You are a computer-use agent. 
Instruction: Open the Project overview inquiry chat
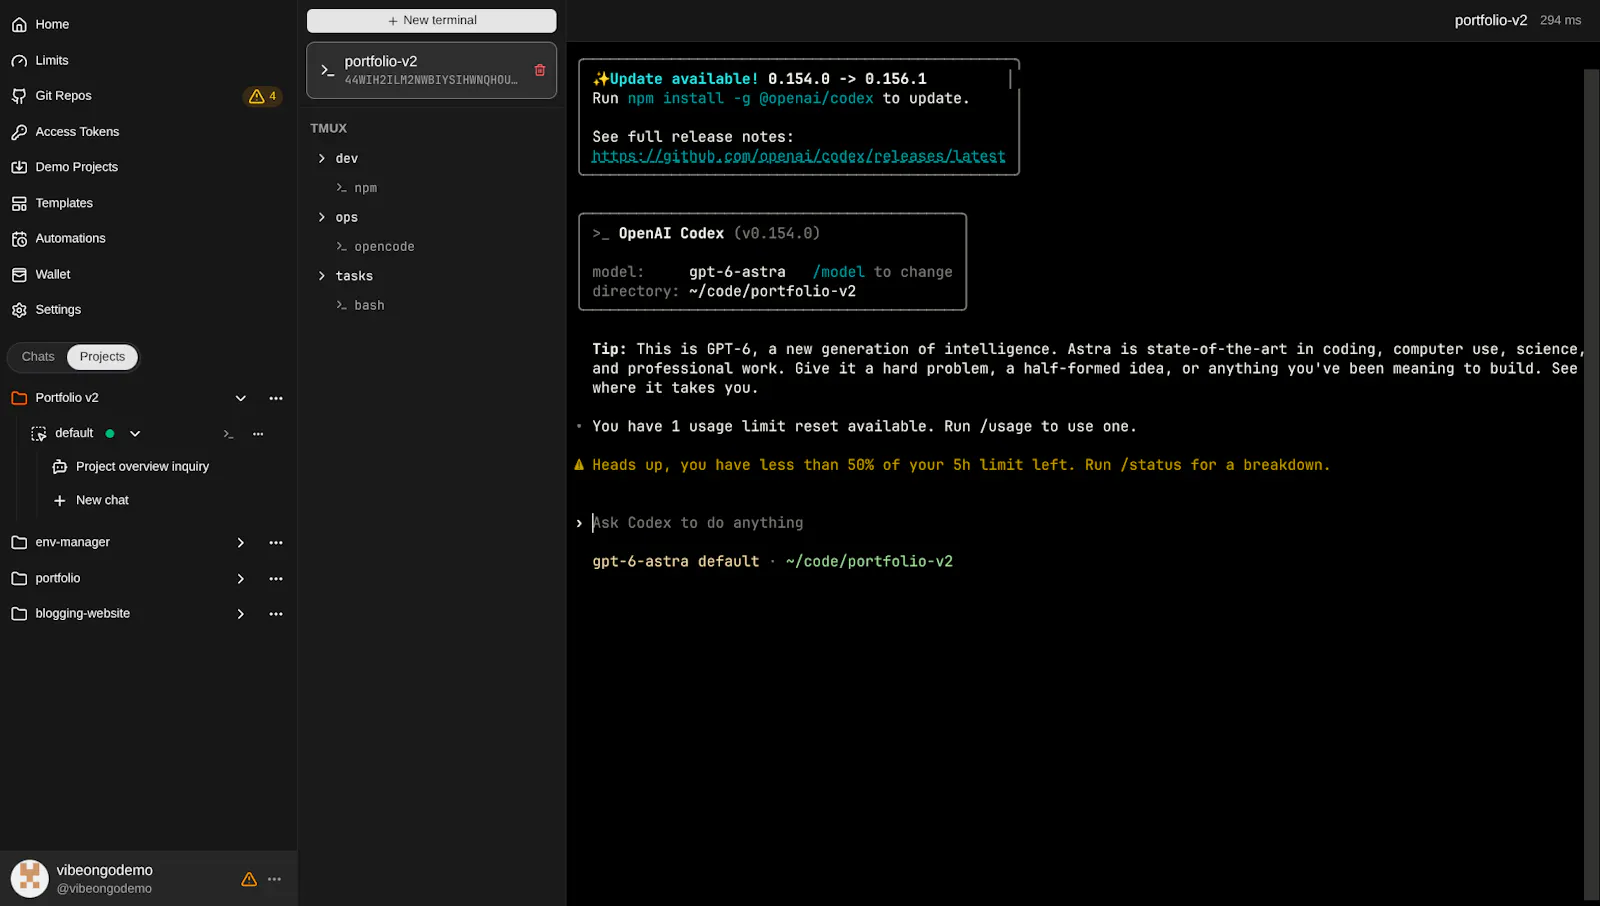click(x=142, y=467)
